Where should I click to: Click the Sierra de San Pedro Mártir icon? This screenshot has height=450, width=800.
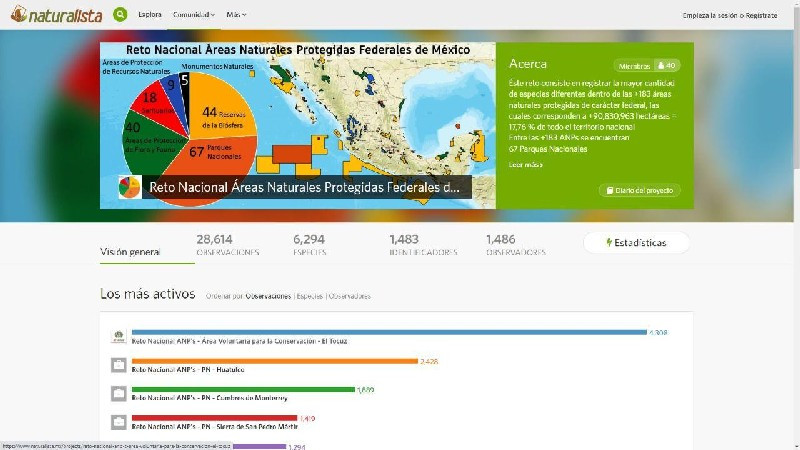pyautogui.click(x=118, y=422)
